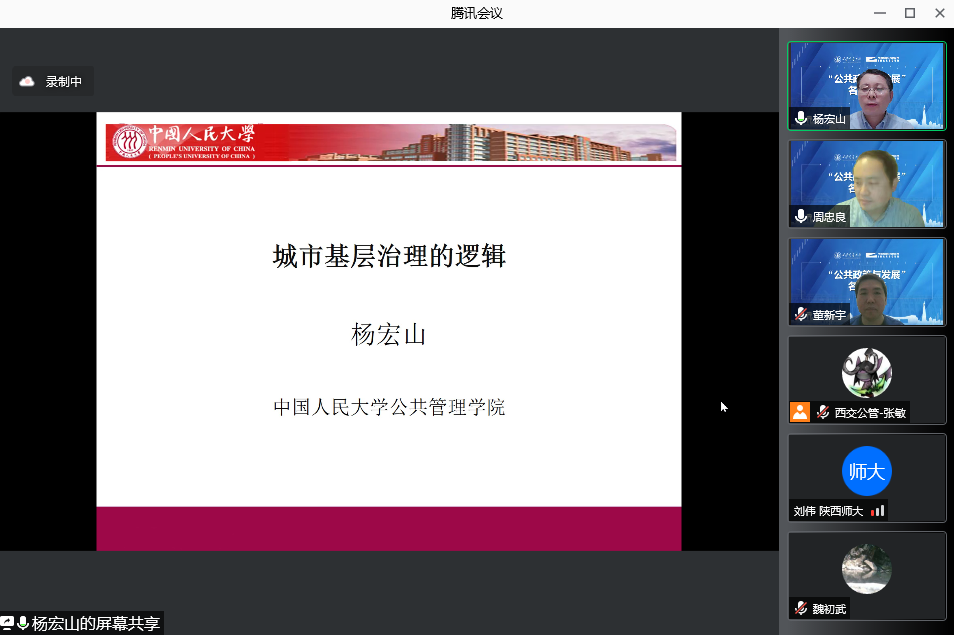Select 董新宇 video thumbnail
Viewport: 954px width, 635px height.
[866, 281]
